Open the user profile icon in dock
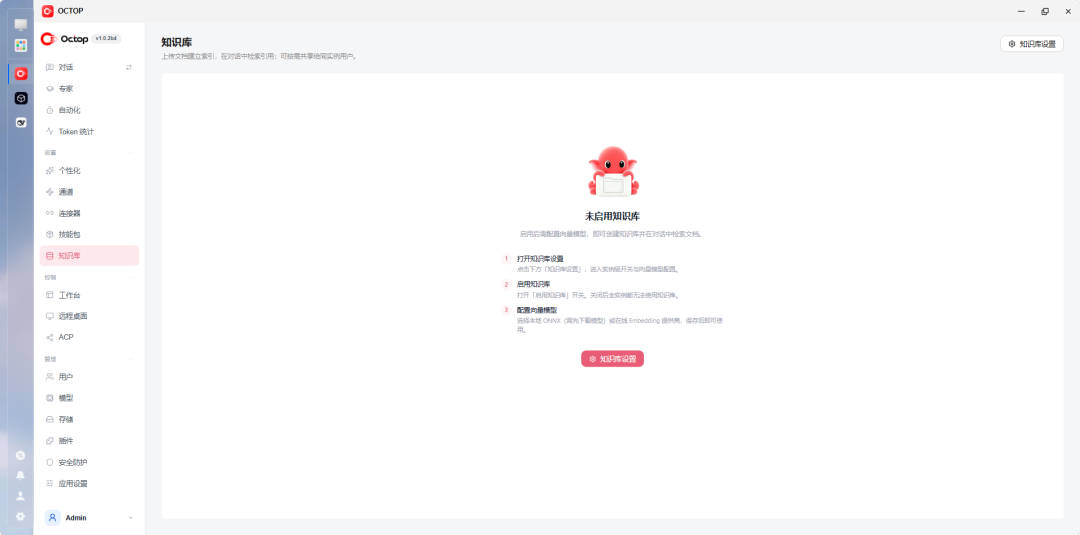 tap(21, 496)
